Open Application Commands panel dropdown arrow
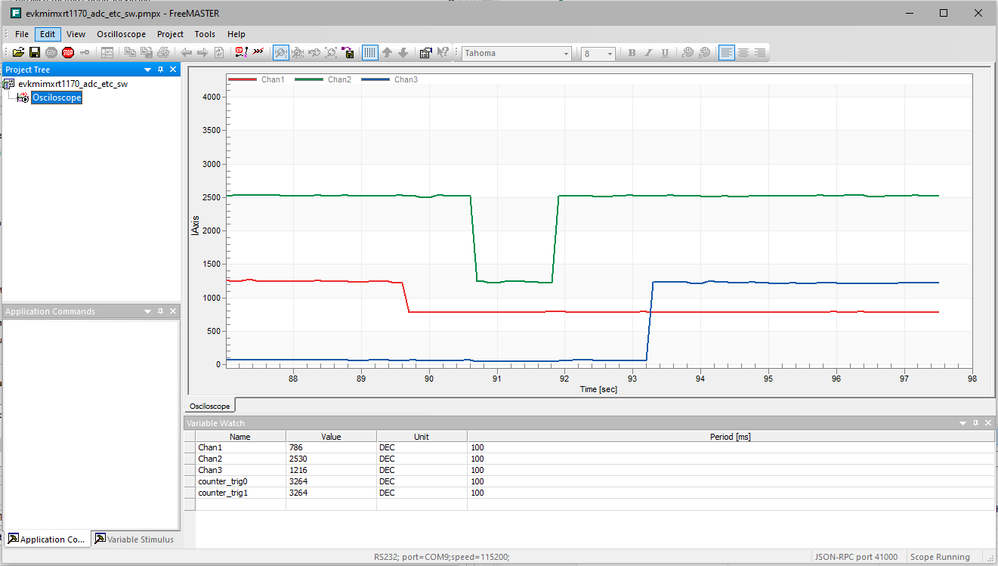The height and width of the screenshot is (566, 998). pos(148,311)
